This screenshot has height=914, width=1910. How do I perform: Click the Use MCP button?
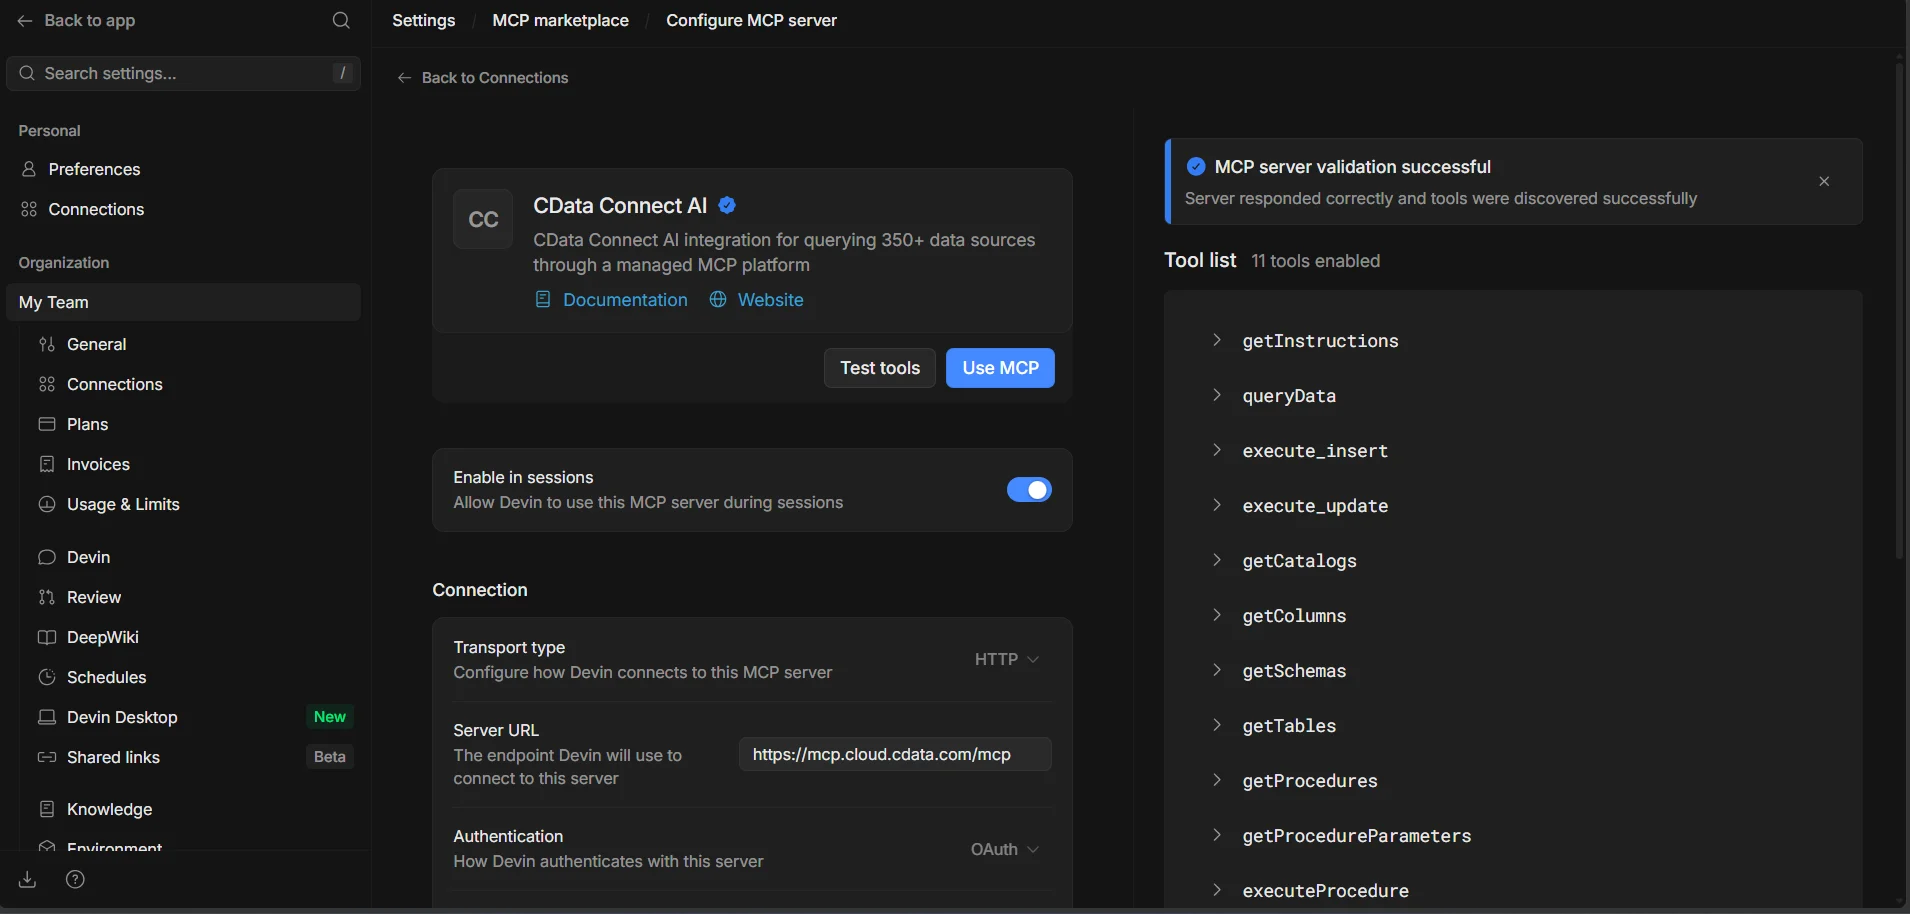(1000, 368)
